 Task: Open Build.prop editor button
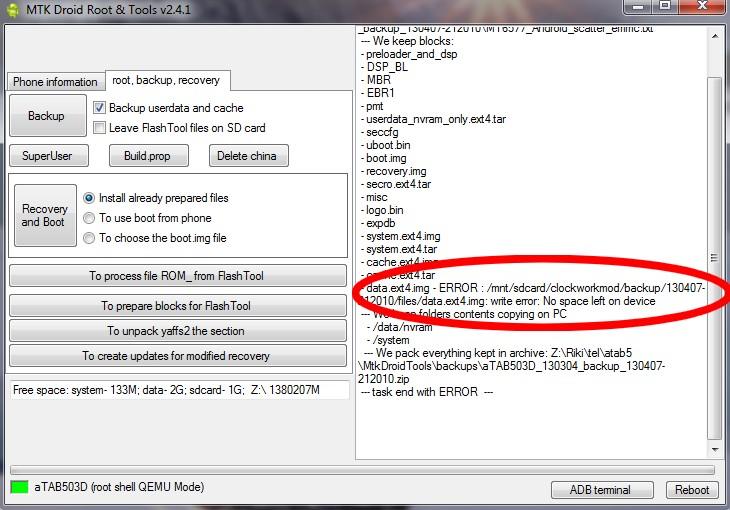(x=149, y=156)
